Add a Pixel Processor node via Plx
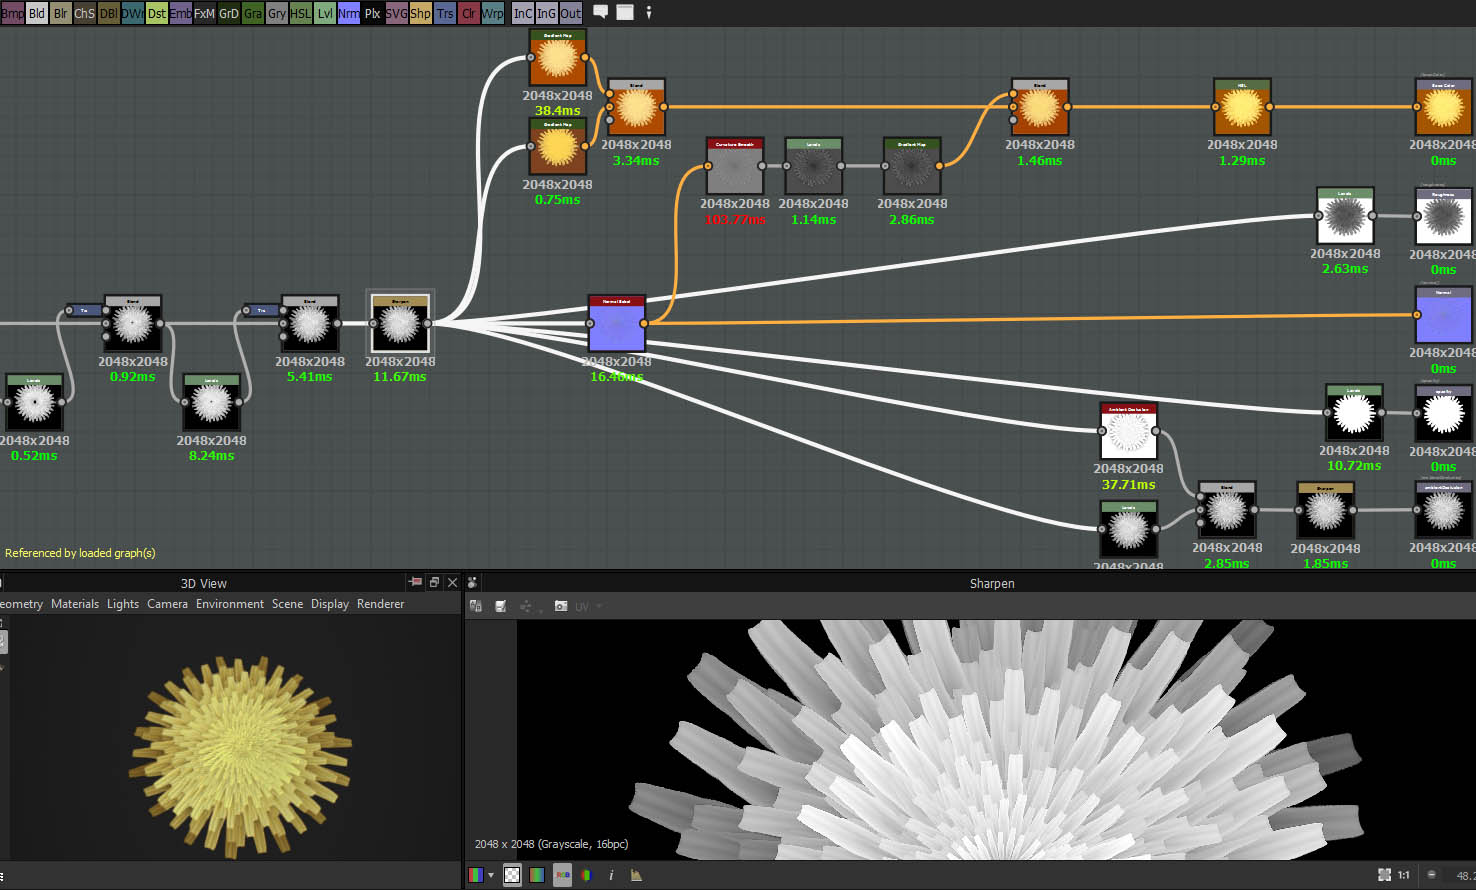This screenshot has width=1476, height=890. pyautogui.click(x=373, y=13)
